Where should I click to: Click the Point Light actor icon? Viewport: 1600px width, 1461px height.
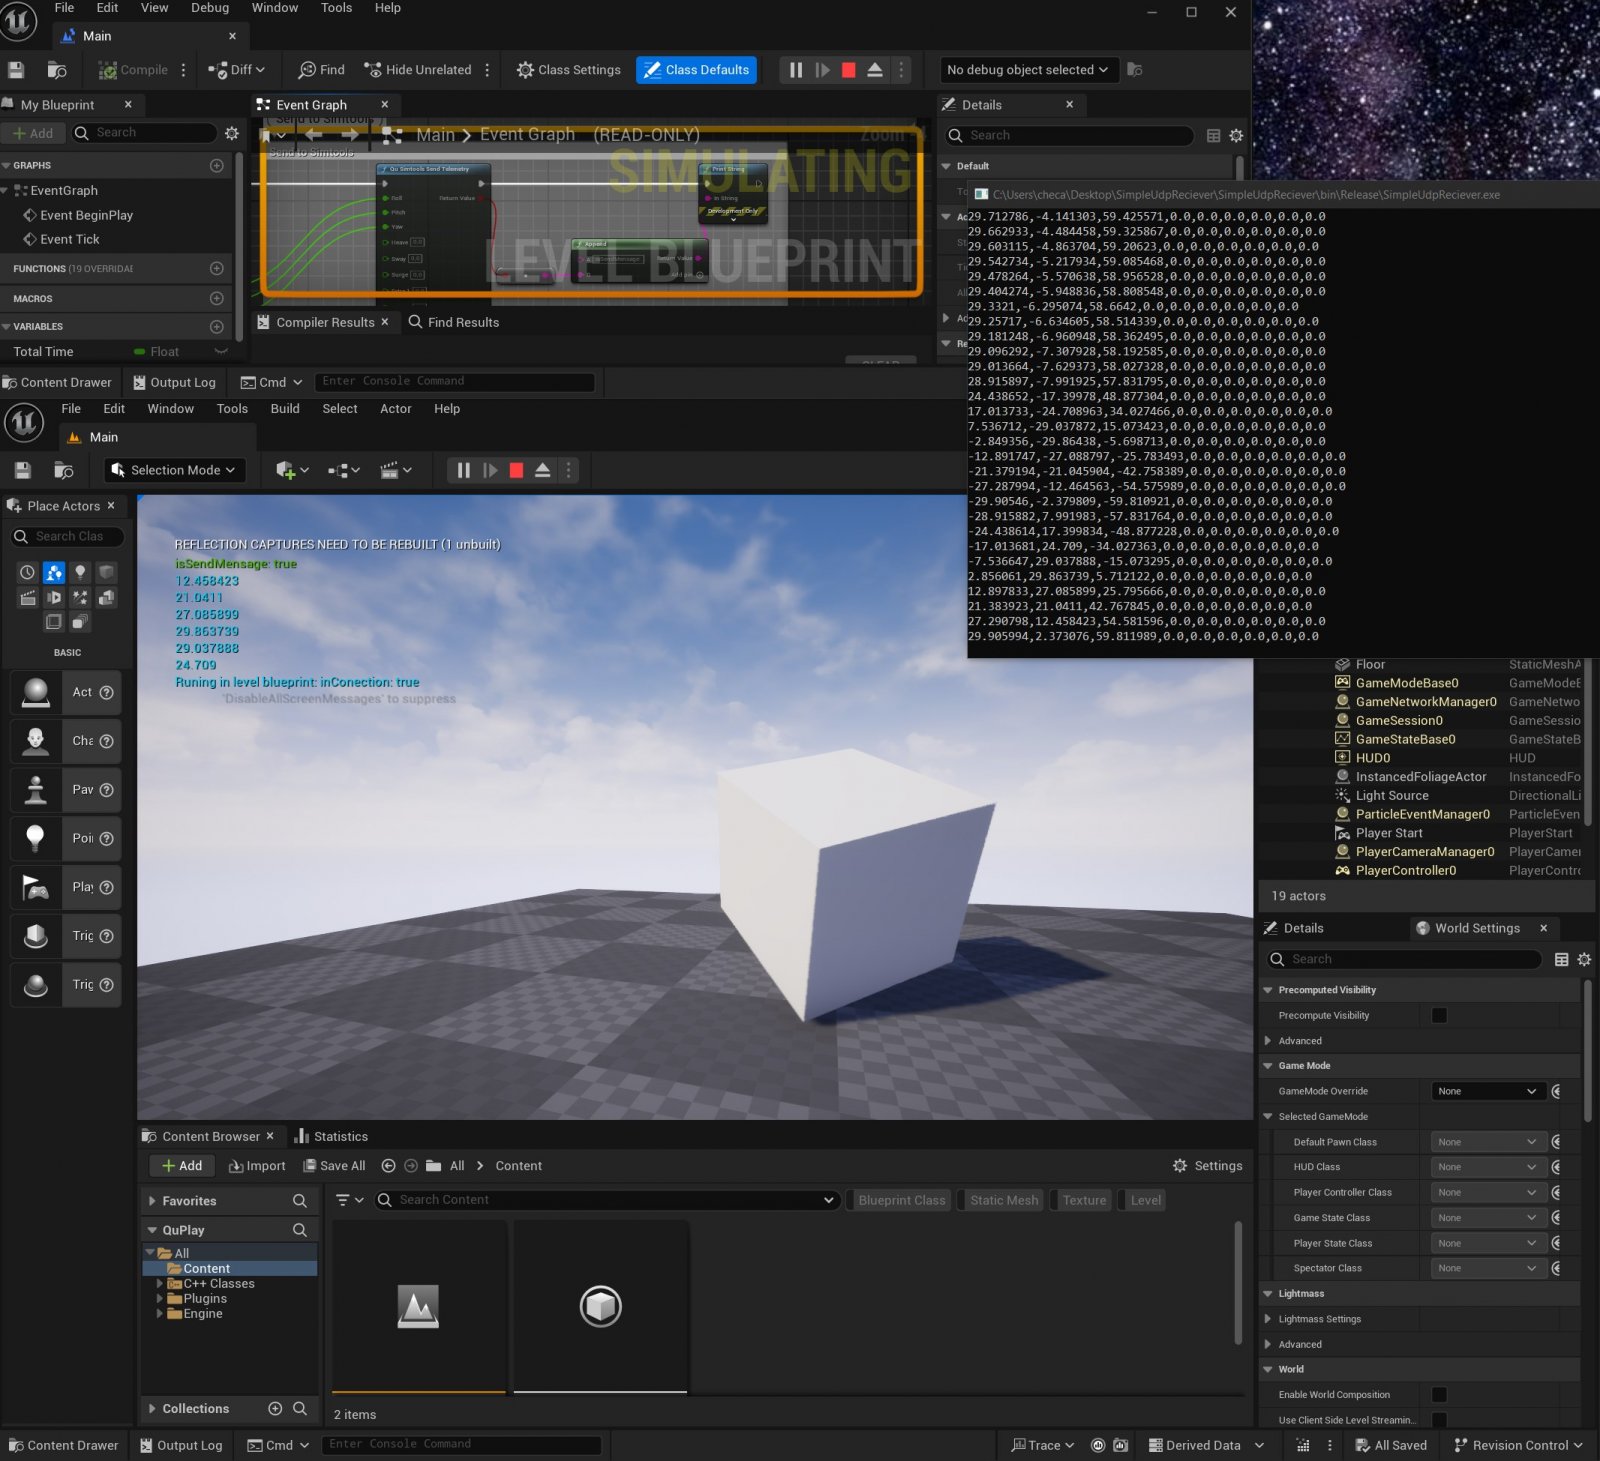point(36,839)
